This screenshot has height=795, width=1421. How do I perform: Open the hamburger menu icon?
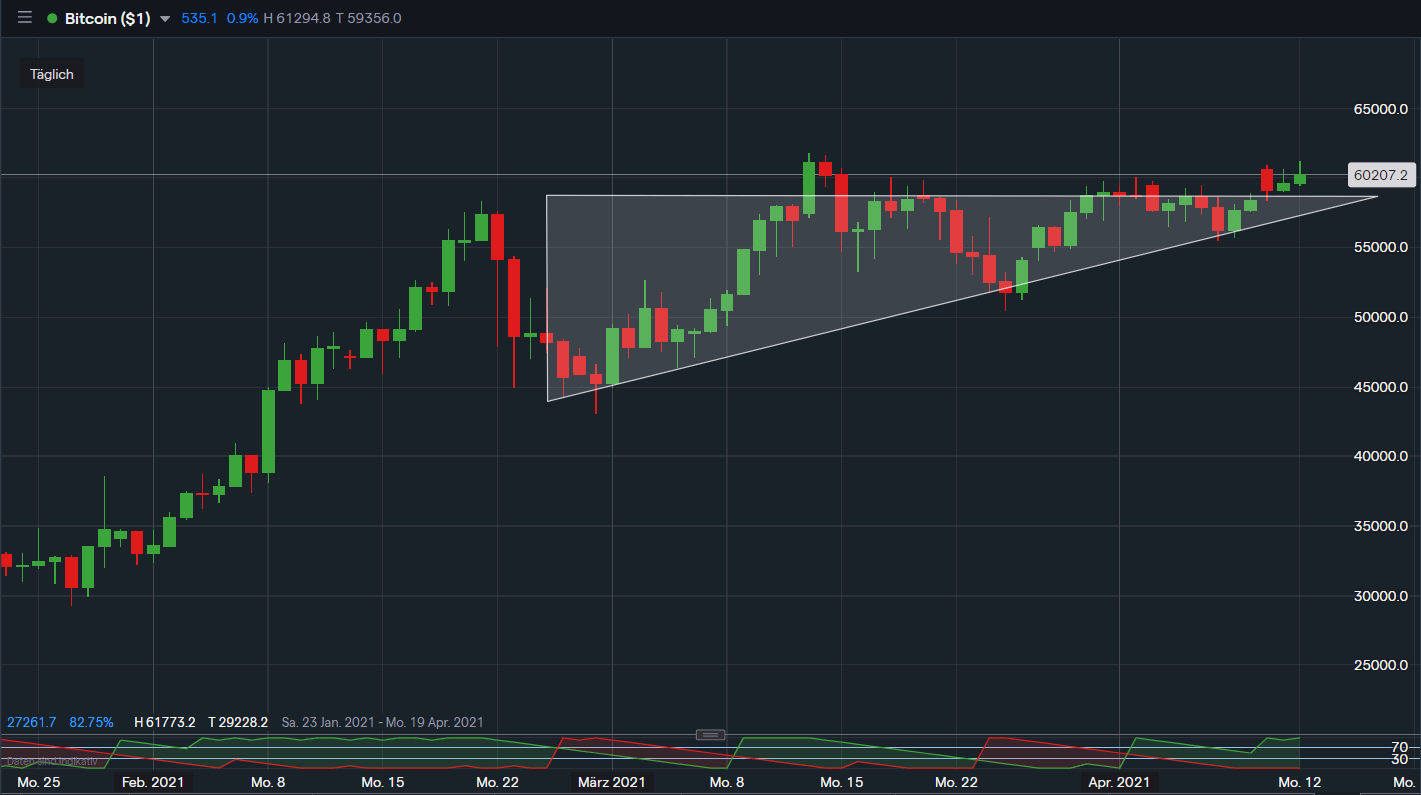coord(25,18)
